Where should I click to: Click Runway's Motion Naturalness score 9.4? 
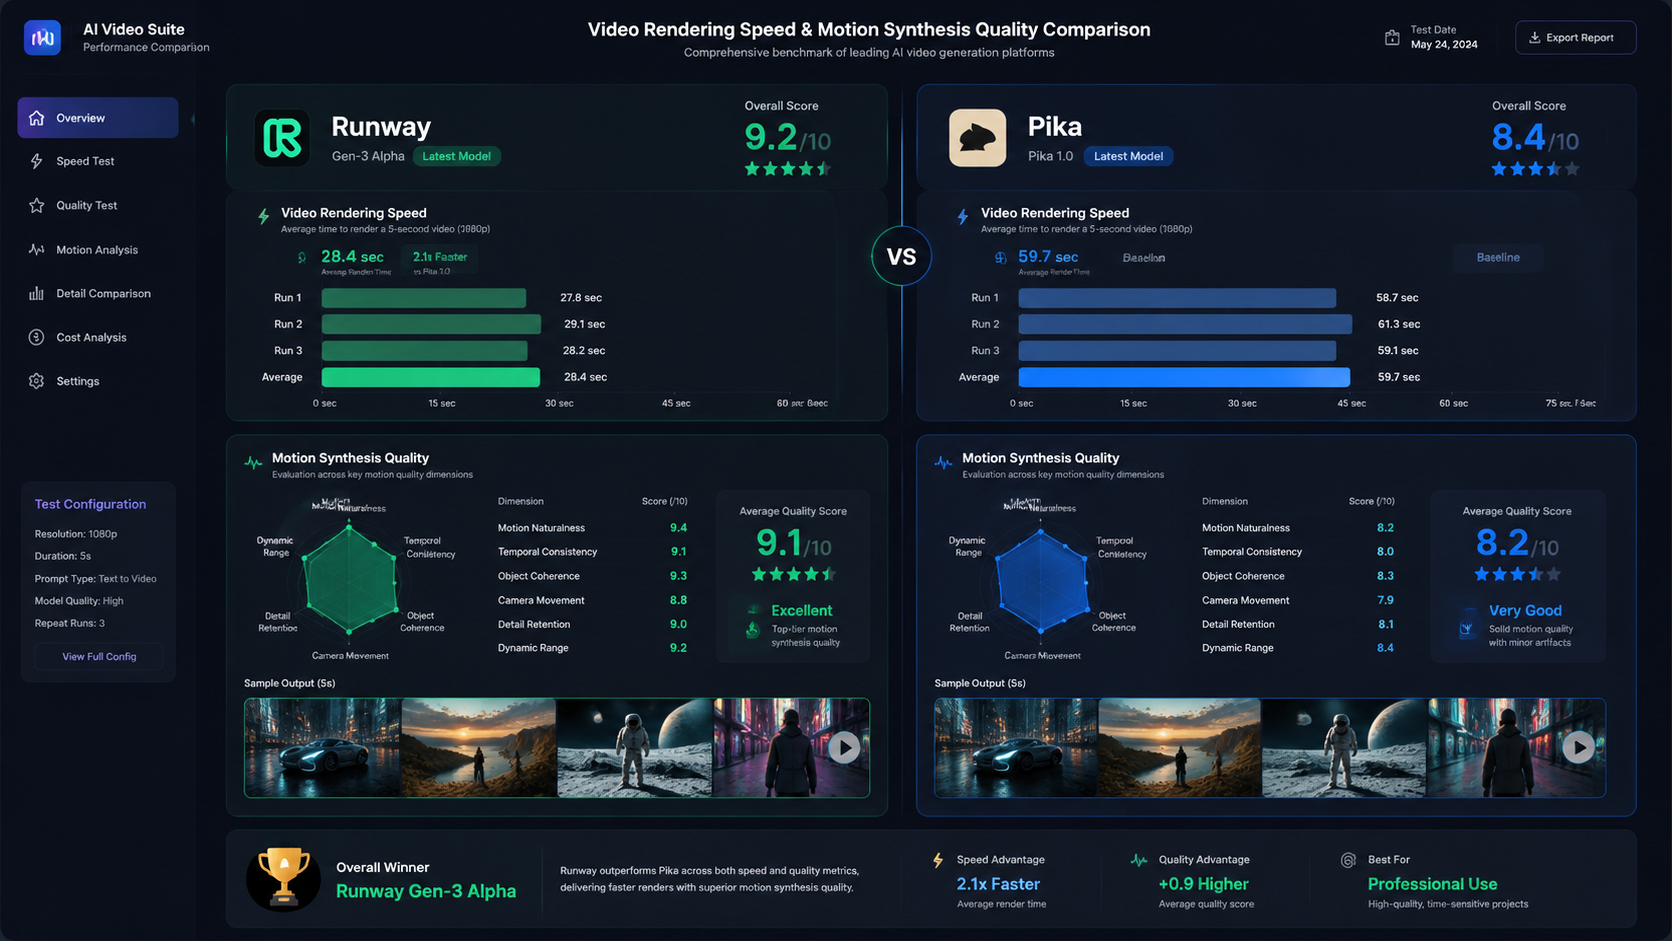pos(678,528)
